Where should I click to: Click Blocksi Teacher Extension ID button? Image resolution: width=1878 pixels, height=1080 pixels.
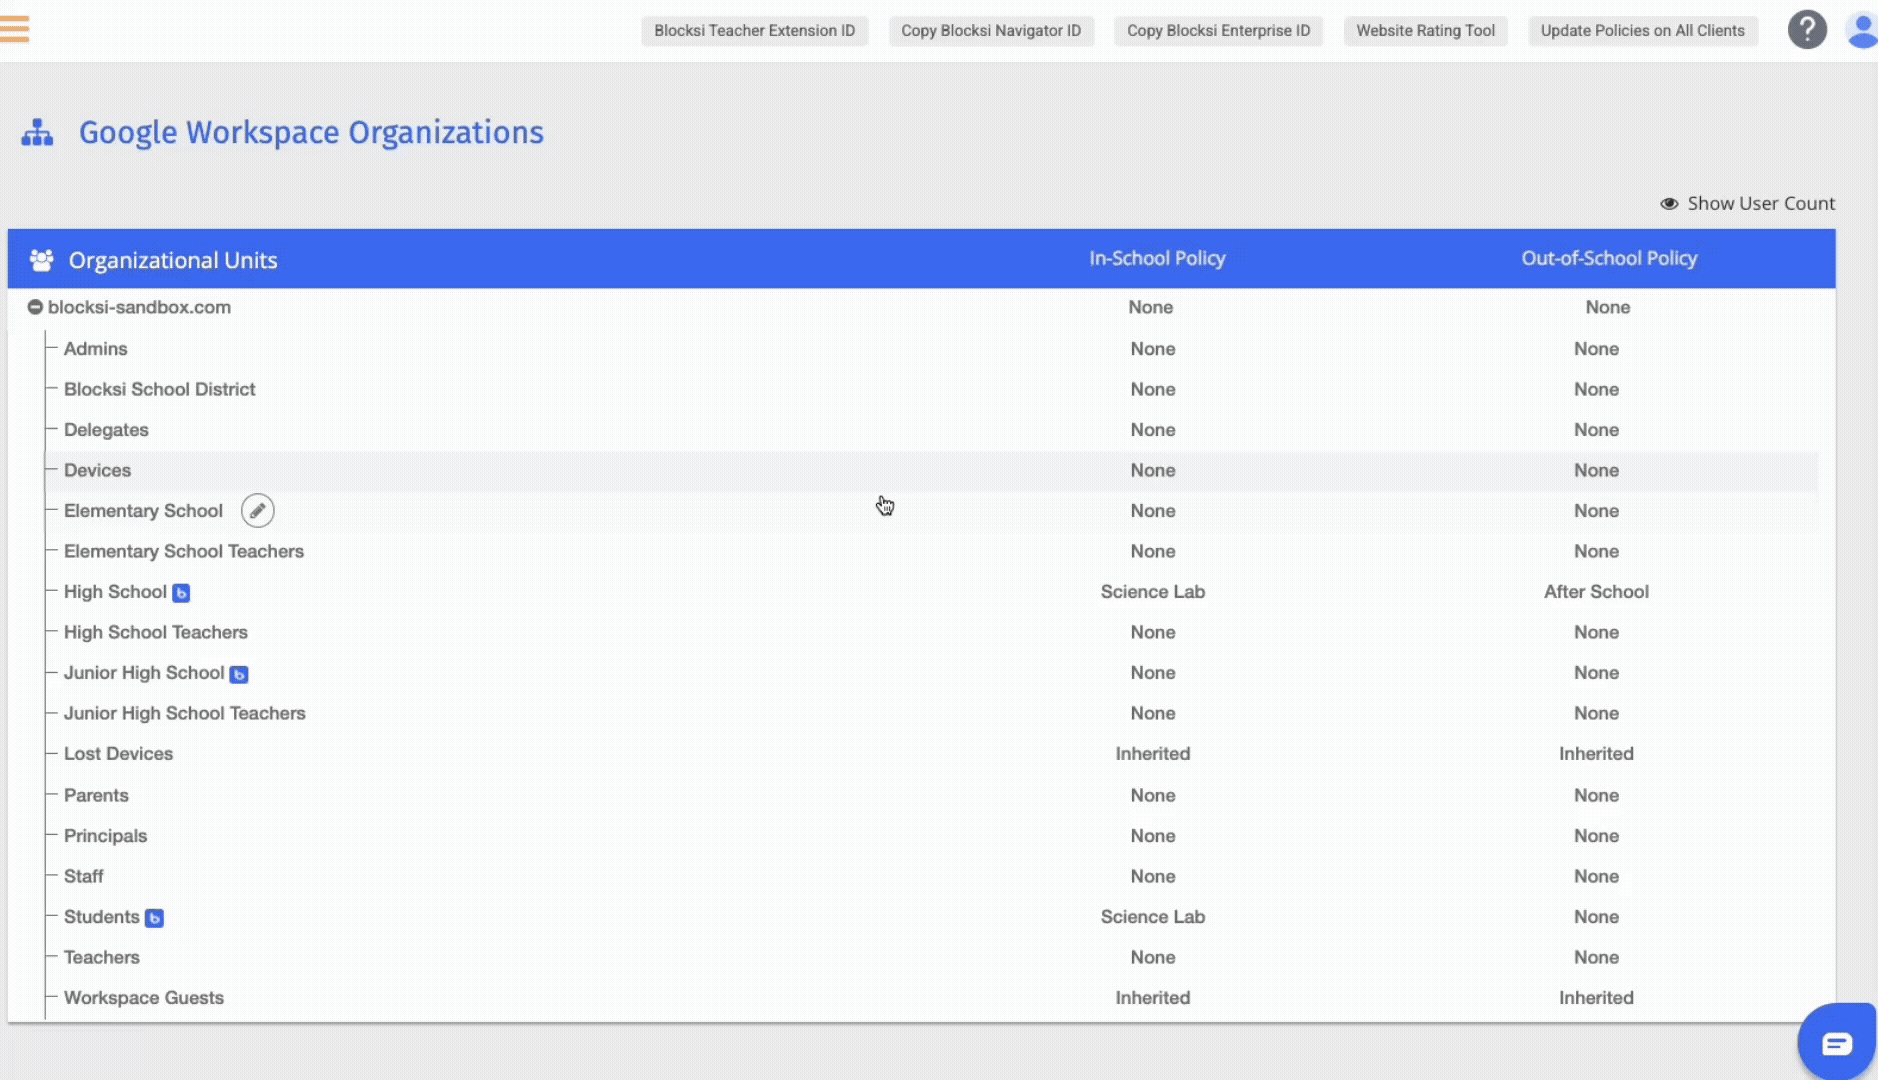[754, 30]
